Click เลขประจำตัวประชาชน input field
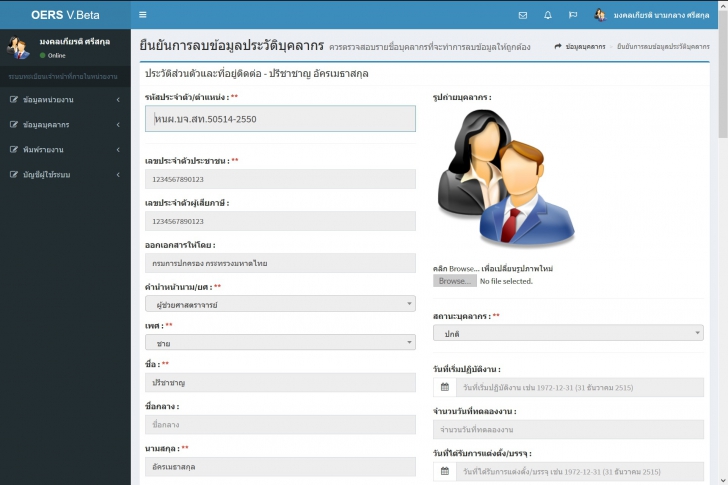 (280, 179)
